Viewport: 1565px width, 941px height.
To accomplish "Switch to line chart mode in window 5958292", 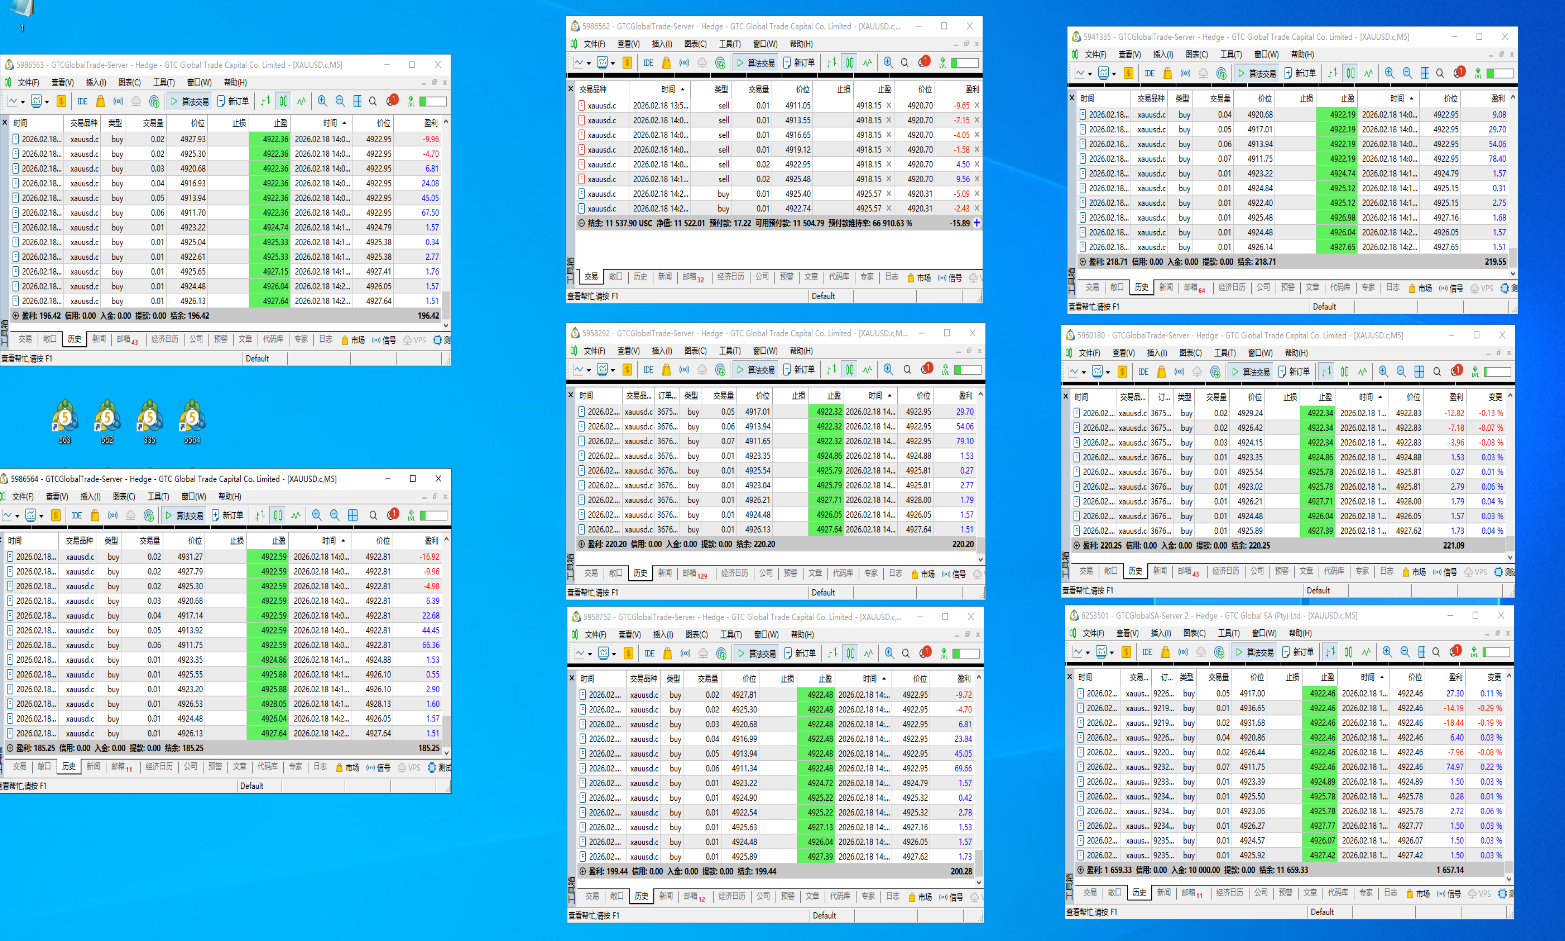I will click(x=867, y=369).
